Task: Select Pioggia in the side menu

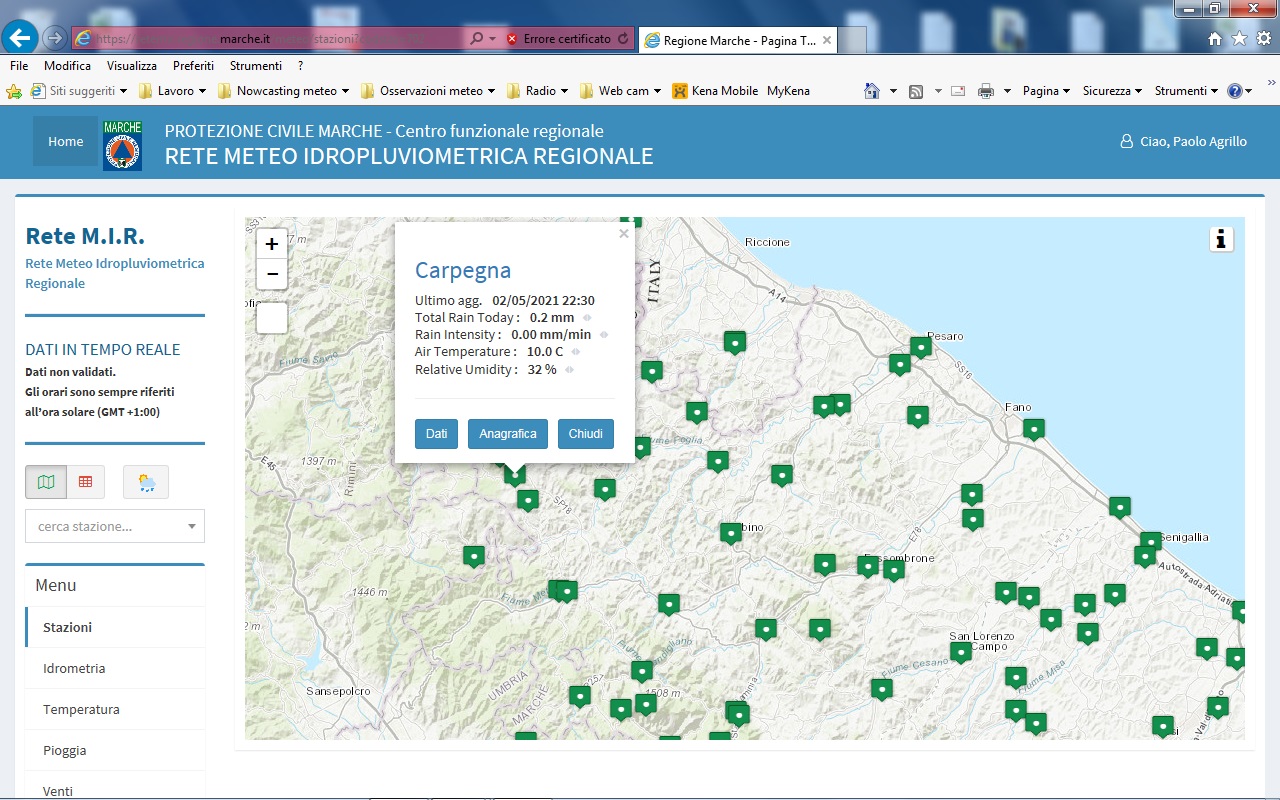Action: tap(115, 750)
